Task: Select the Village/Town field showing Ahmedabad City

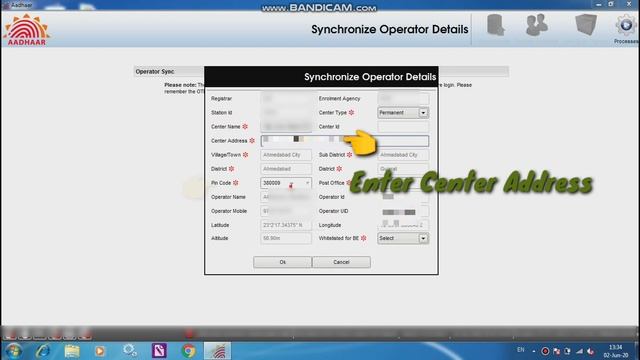Action: point(286,155)
